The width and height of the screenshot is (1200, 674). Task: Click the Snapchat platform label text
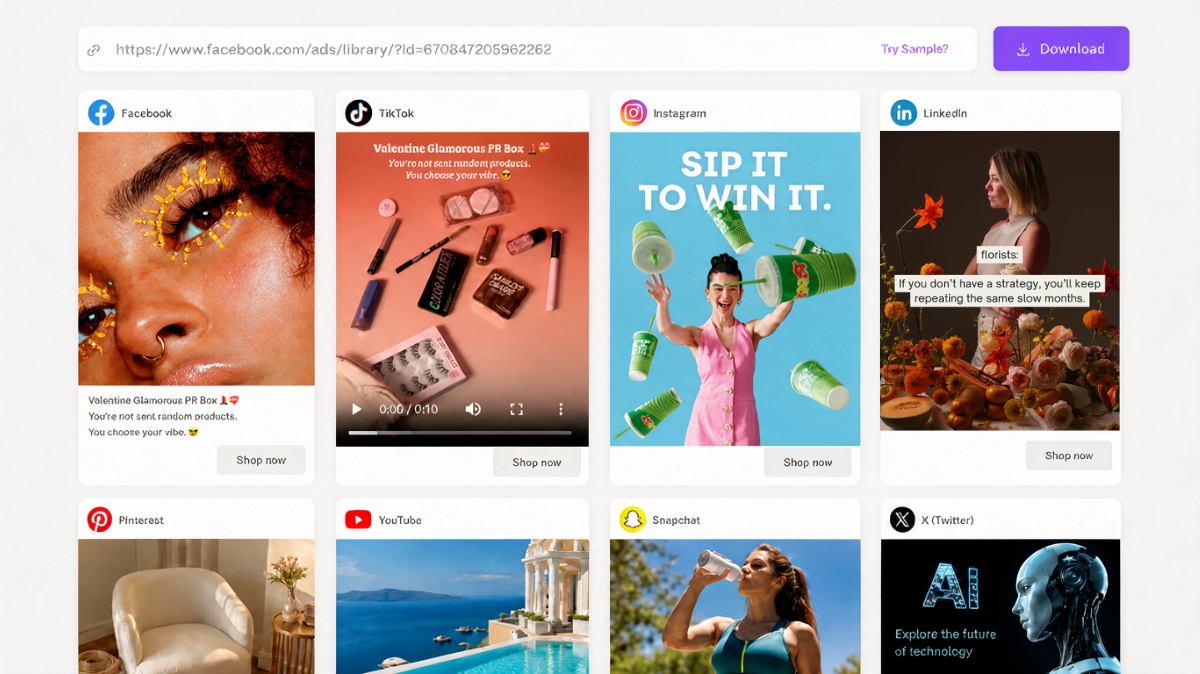[x=676, y=520]
